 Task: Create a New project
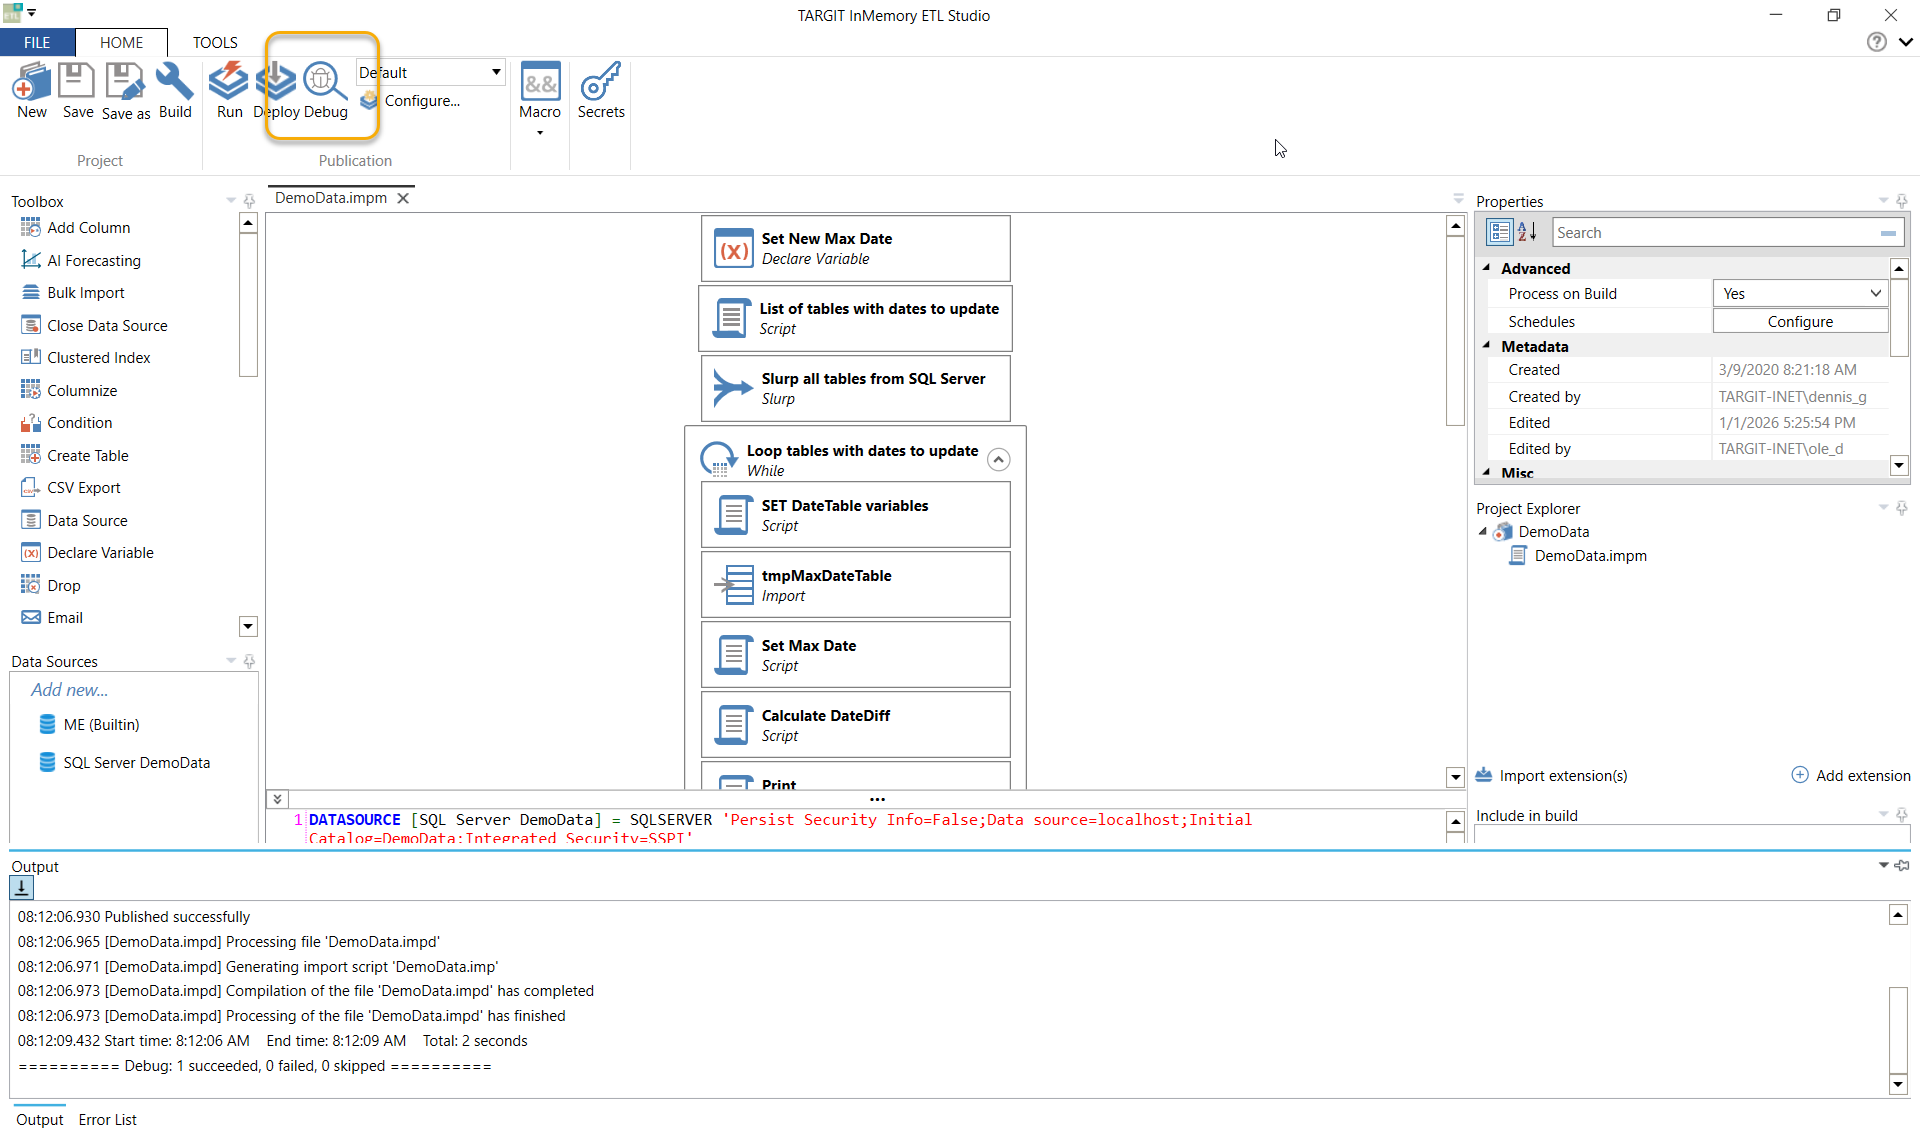[x=31, y=91]
